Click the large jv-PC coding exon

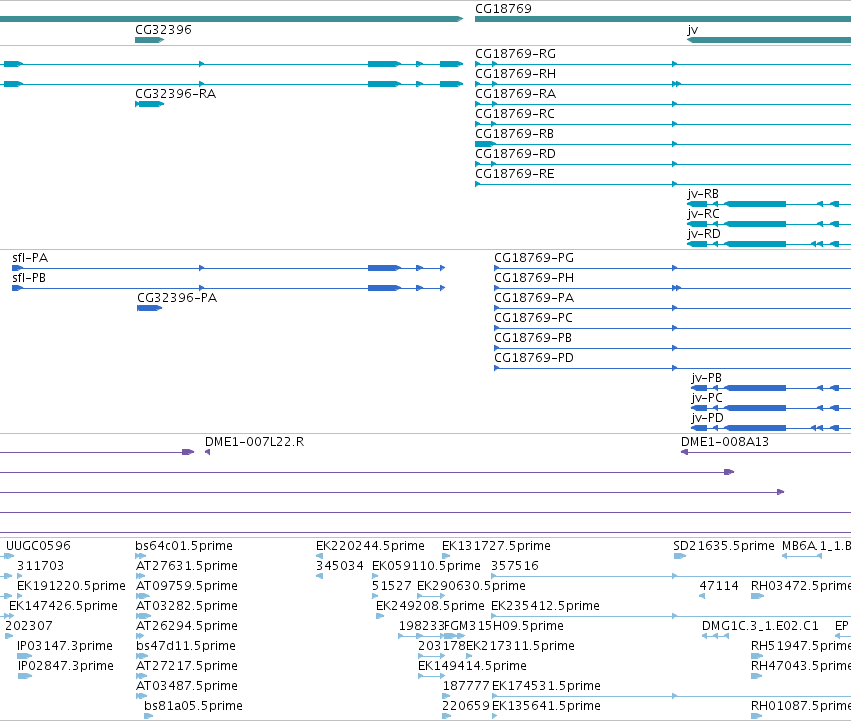point(755,408)
